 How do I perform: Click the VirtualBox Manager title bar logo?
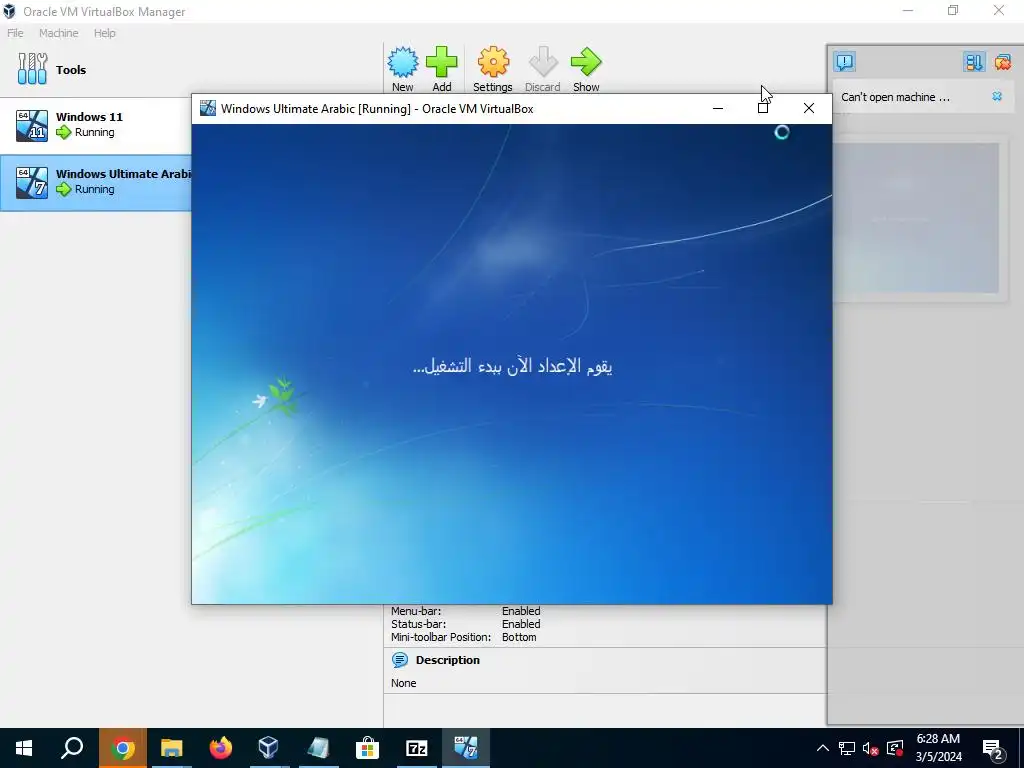9,11
